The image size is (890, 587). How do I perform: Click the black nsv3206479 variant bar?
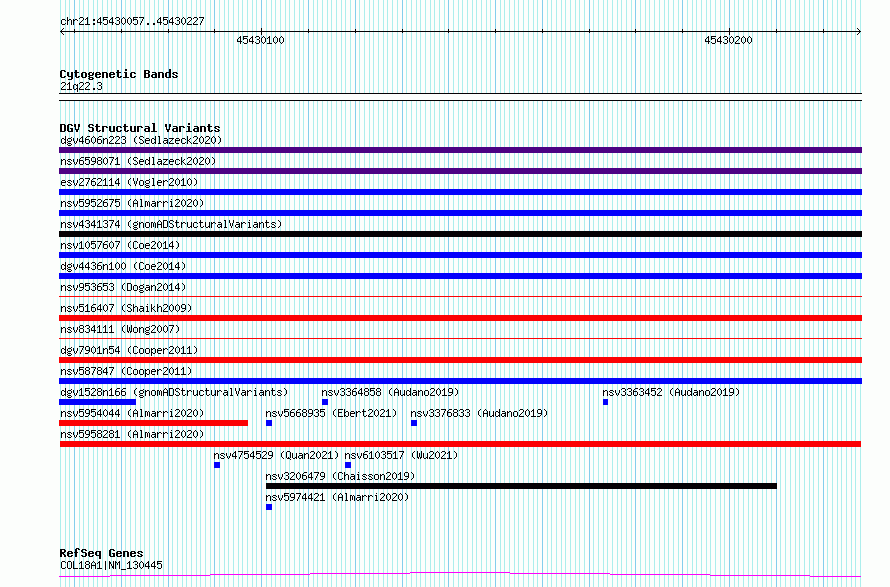coord(521,486)
